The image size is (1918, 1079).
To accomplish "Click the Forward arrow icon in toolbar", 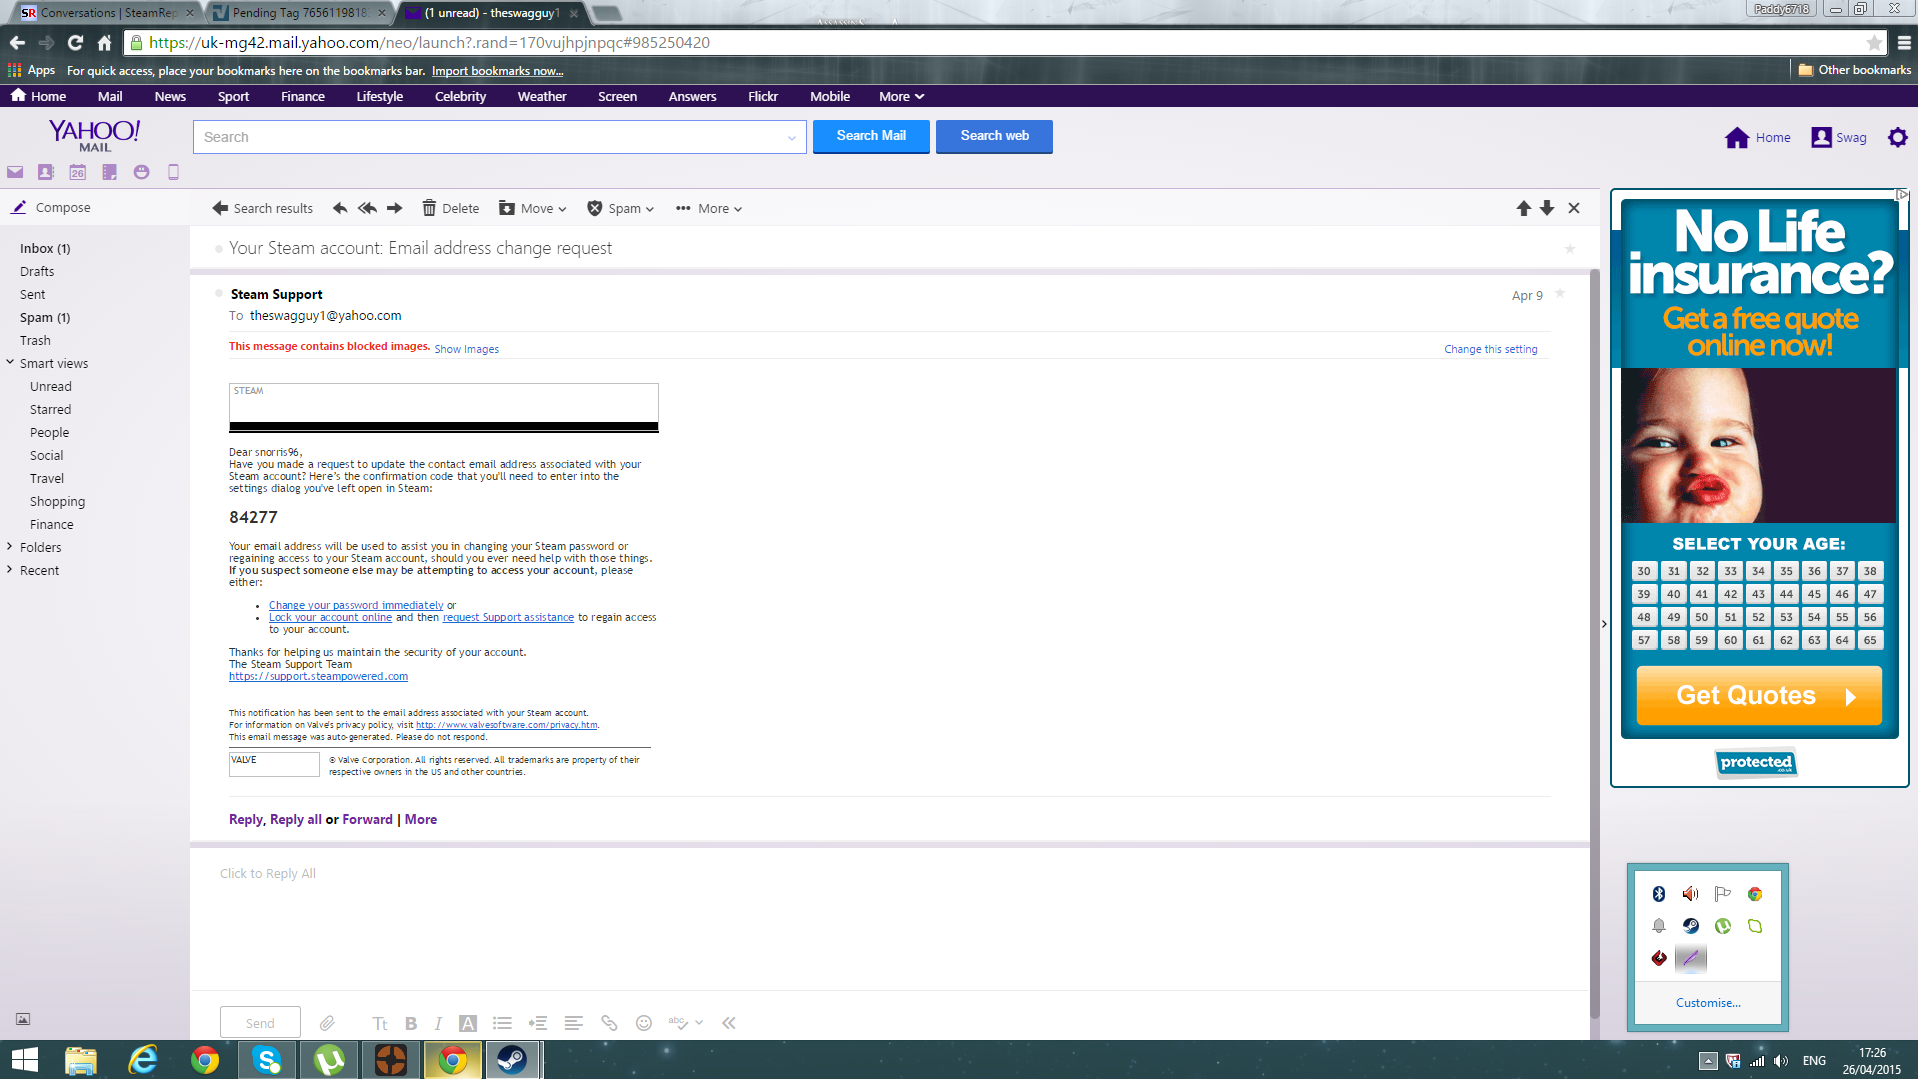I will (395, 208).
